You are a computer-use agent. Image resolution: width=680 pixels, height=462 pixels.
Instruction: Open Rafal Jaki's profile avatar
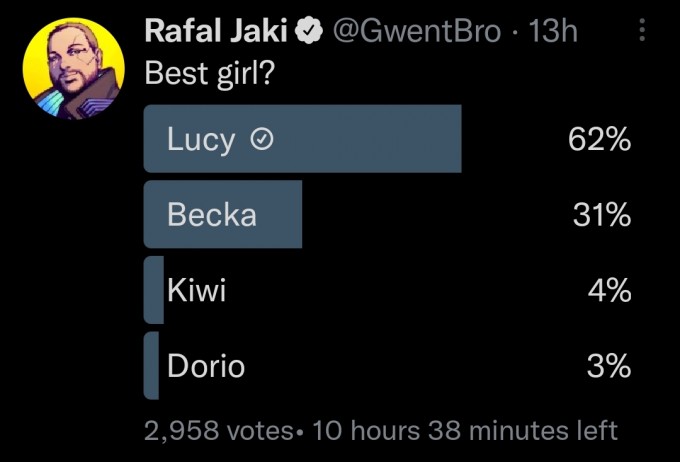(74, 68)
